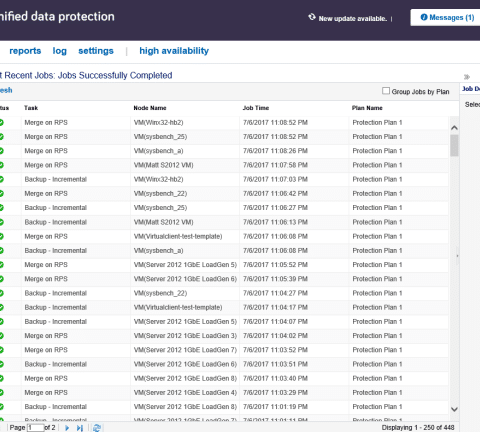
Task: Select job time 7/6/2017 11:04:07 PM
Action: pos(275,322)
